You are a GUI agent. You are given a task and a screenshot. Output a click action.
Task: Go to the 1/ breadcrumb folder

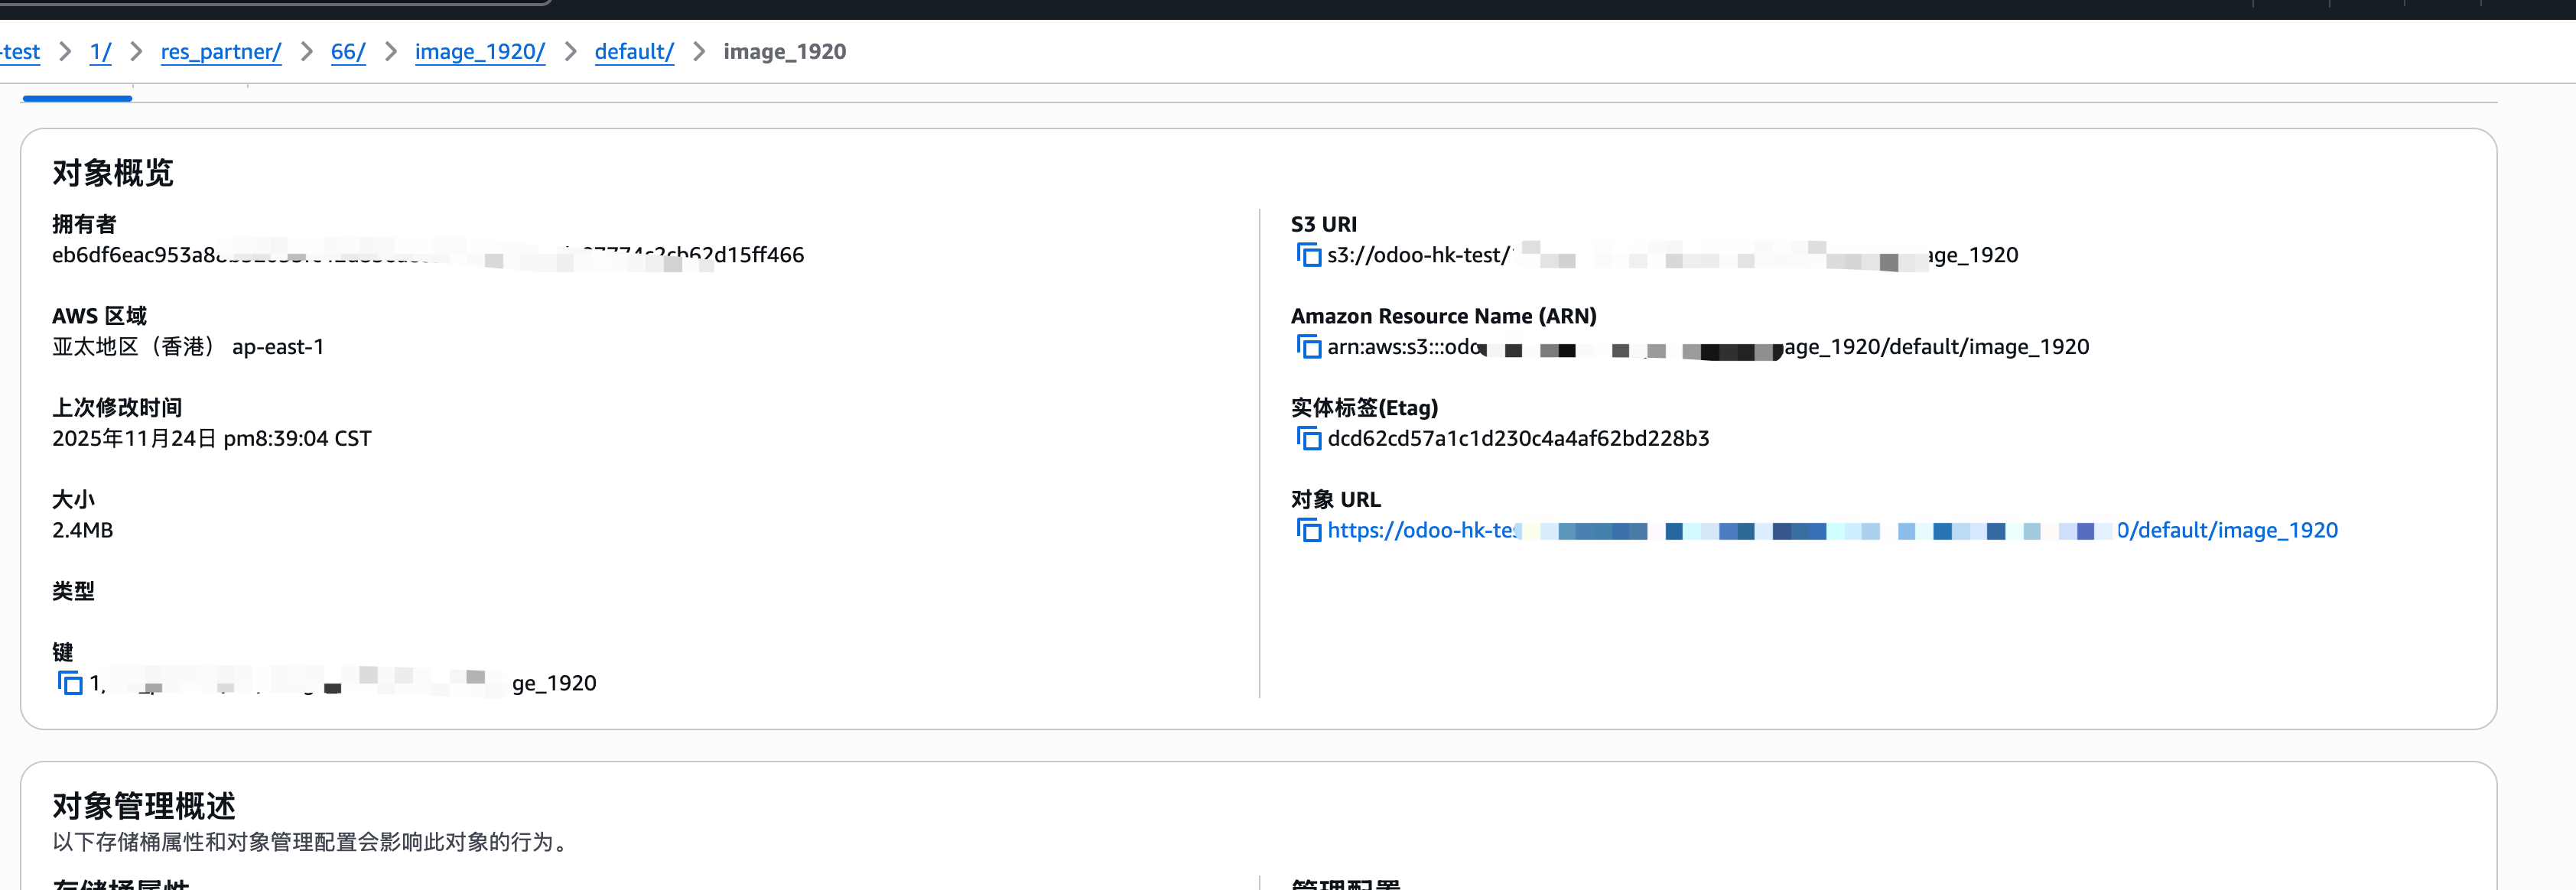[x=100, y=52]
